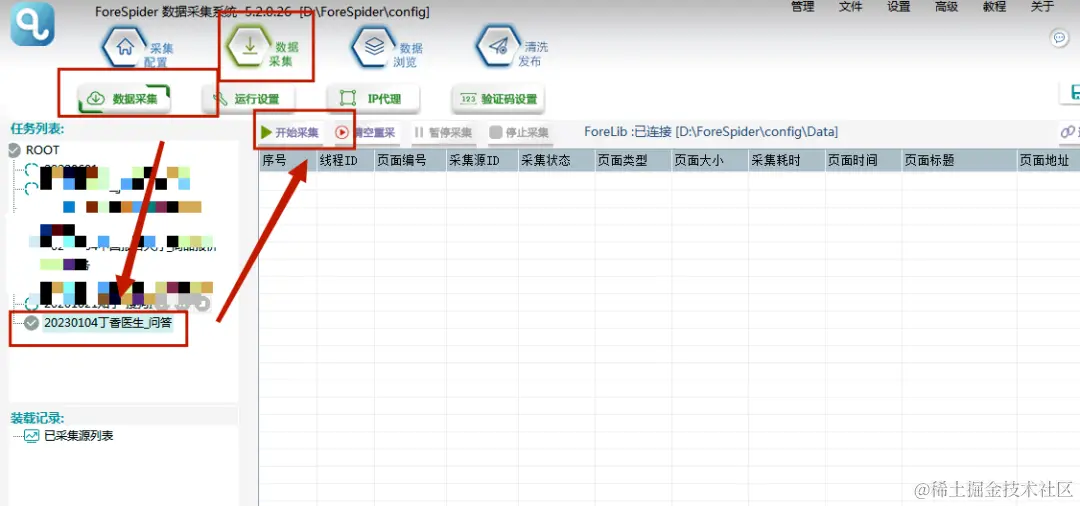Open the 管理 menu
Image resolution: width=1080 pixels, height=506 pixels.
click(802, 7)
